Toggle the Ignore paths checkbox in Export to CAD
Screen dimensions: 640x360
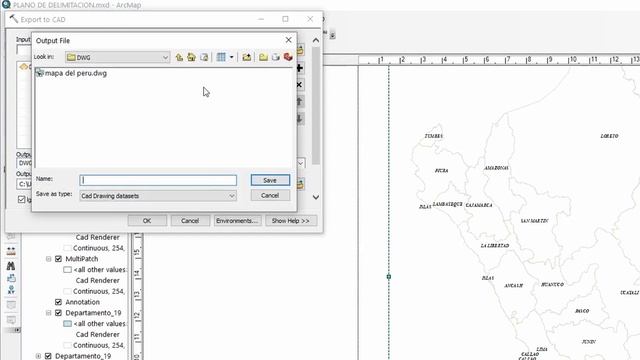click(22, 199)
